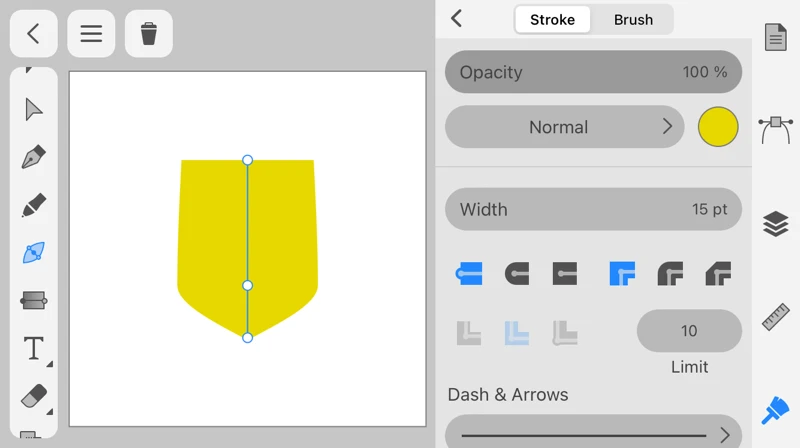Viewport: 800px width, 448px height.
Task: Switch to the Stroke tab
Action: click(553, 20)
